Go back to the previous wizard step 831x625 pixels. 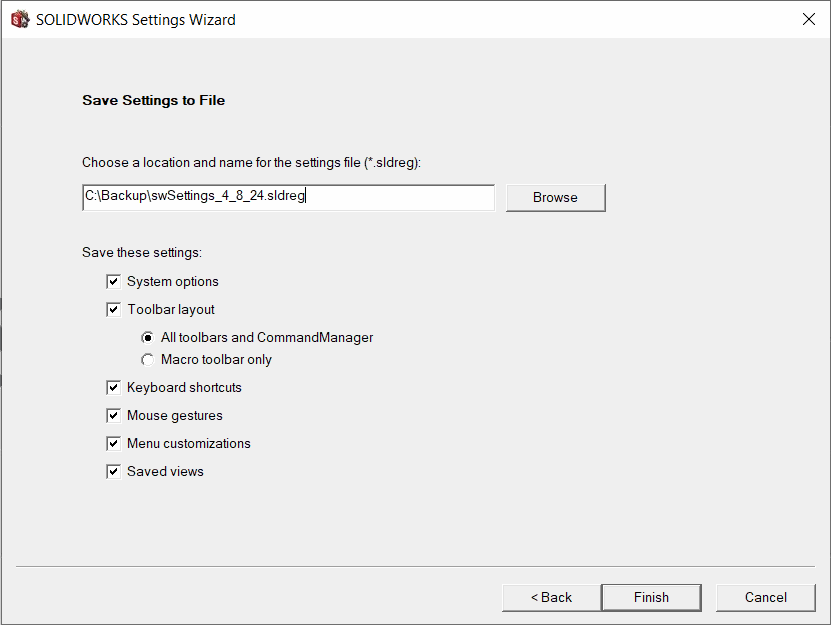(551, 597)
